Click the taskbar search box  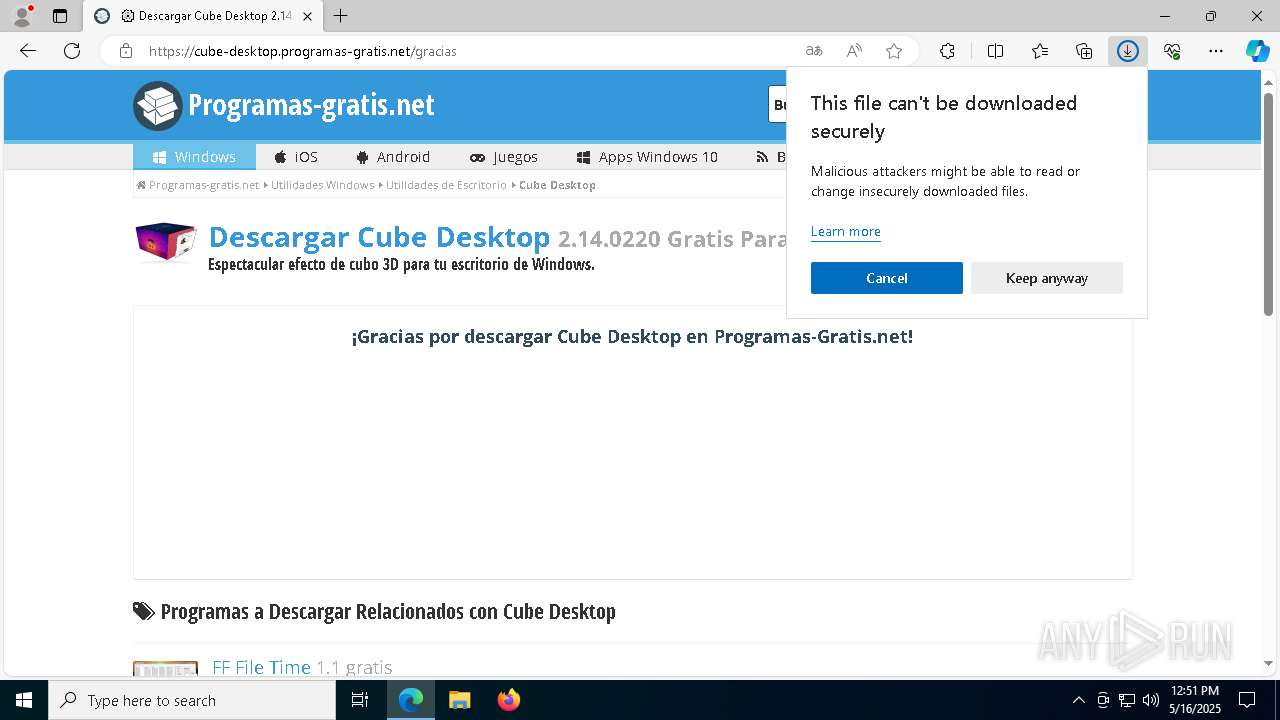(192, 700)
